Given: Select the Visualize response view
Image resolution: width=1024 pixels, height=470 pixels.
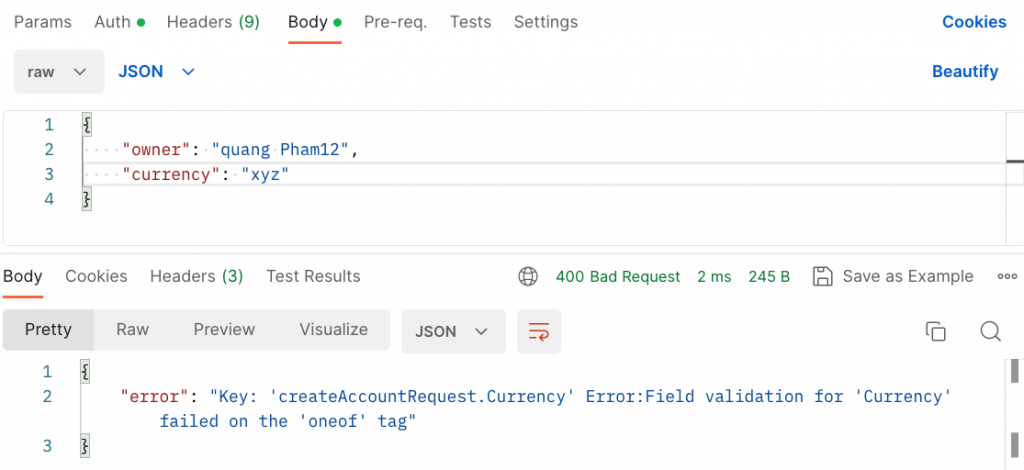Looking at the screenshot, I should (333, 329).
